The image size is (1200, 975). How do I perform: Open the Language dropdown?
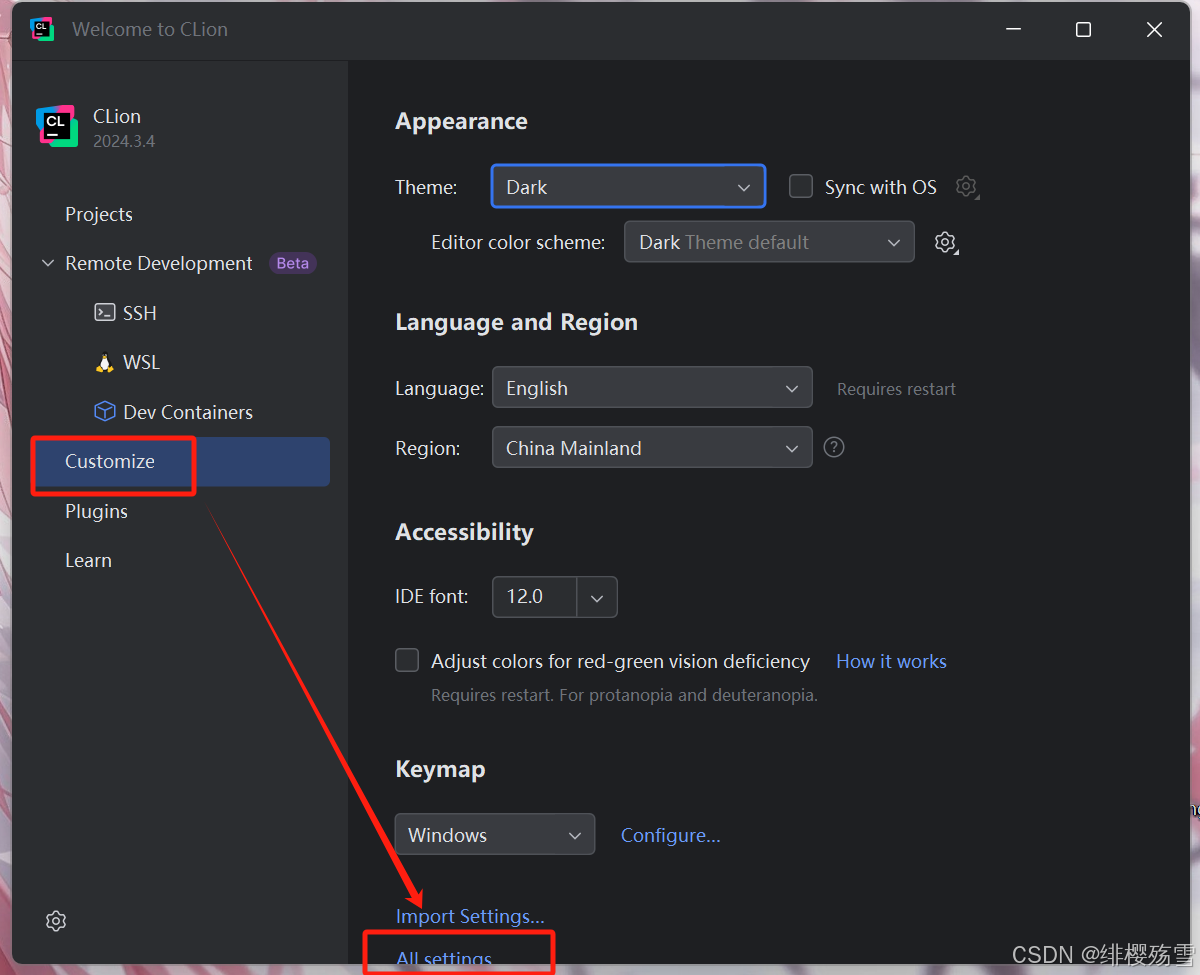[652, 388]
